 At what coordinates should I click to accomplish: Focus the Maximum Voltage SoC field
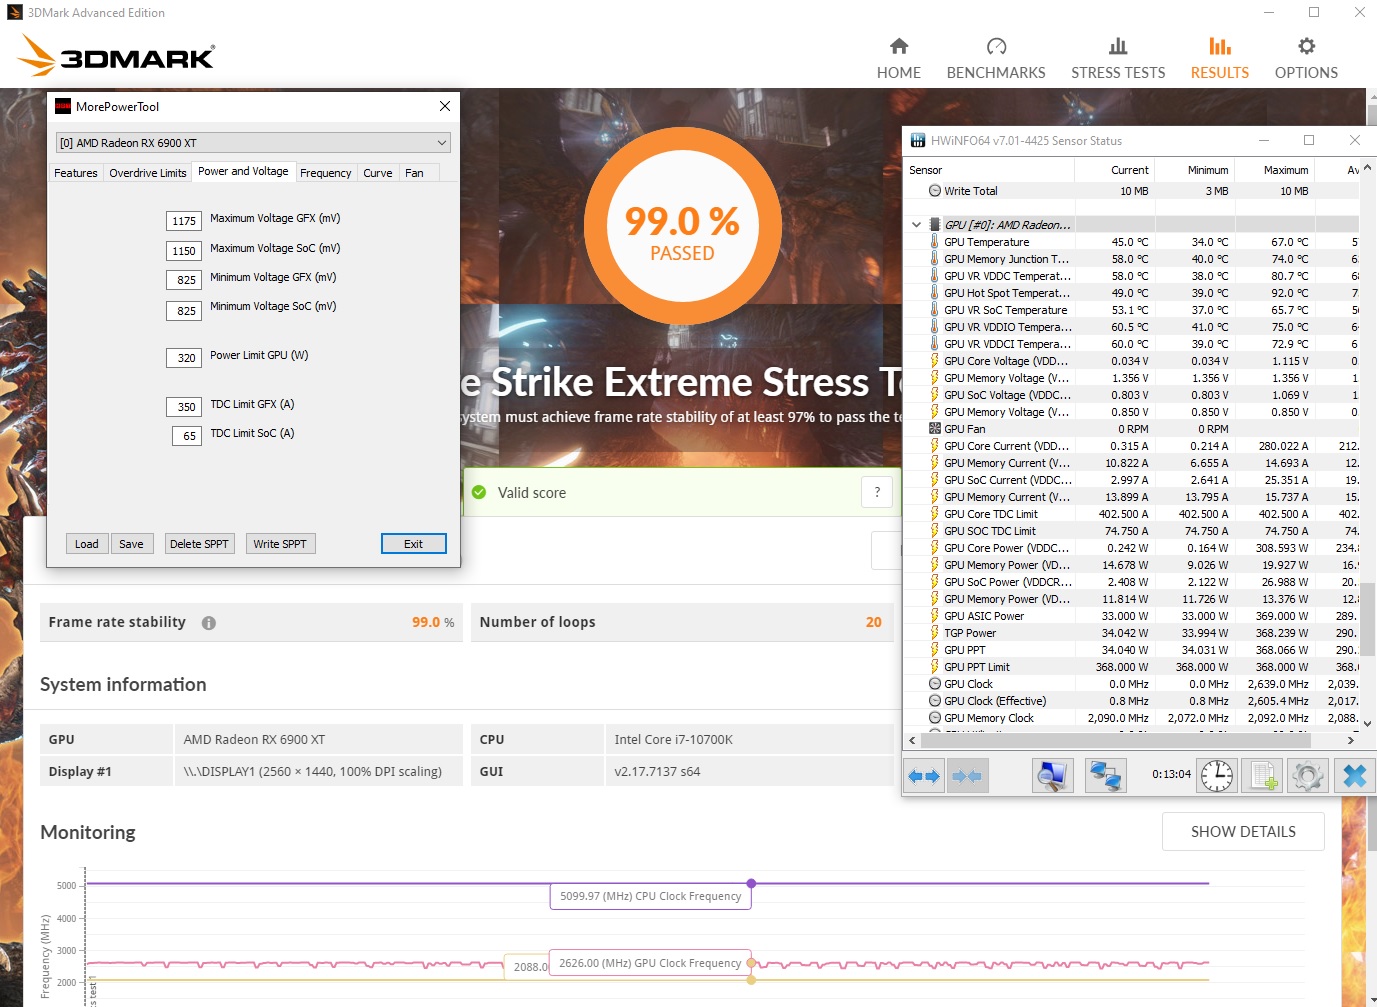pos(184,251)
